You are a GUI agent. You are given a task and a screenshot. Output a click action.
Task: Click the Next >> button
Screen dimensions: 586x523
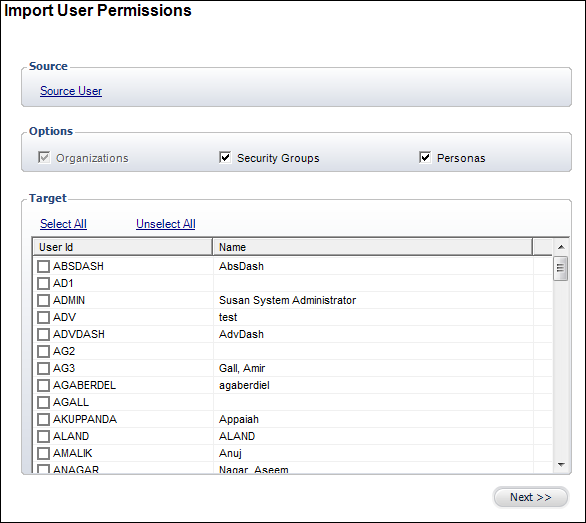(x=531, y=497)
